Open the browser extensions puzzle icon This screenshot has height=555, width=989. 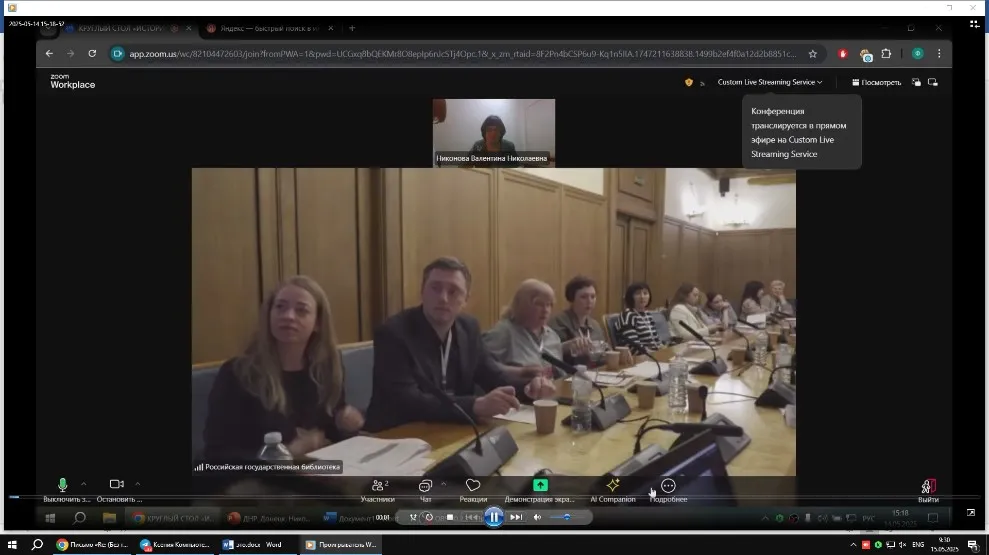886,54
